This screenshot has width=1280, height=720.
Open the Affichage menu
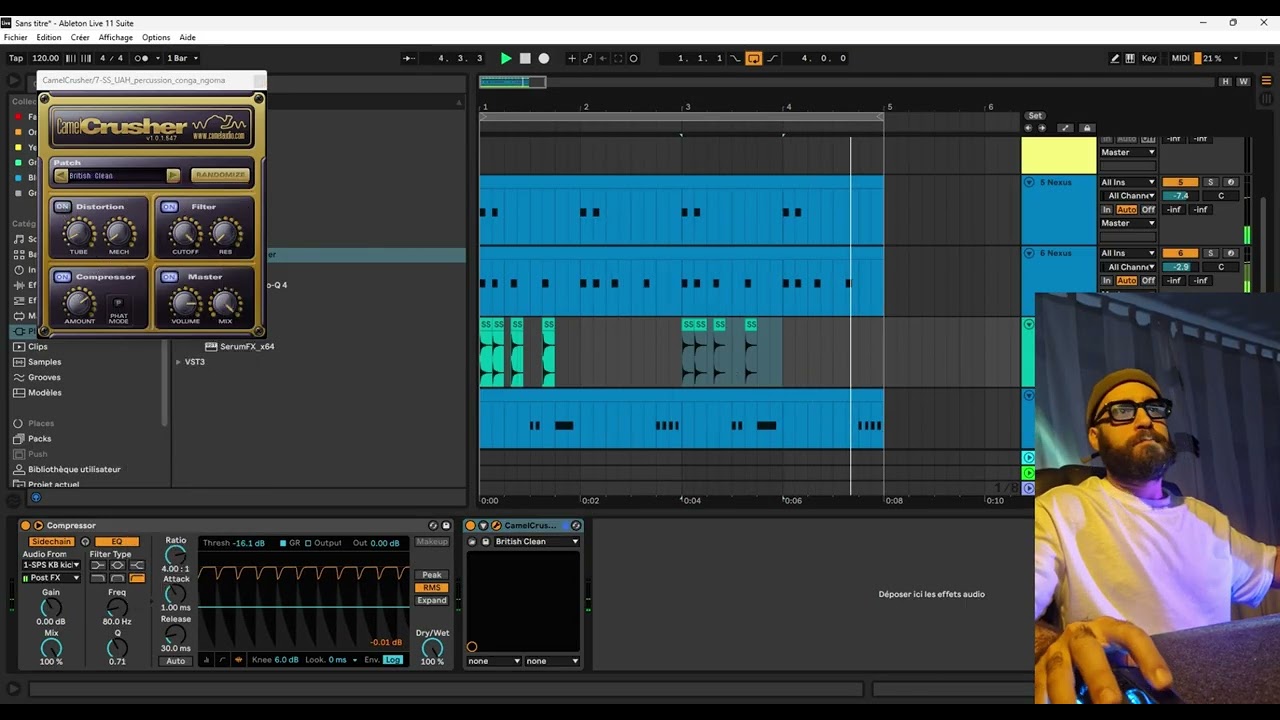coord(115,37)
